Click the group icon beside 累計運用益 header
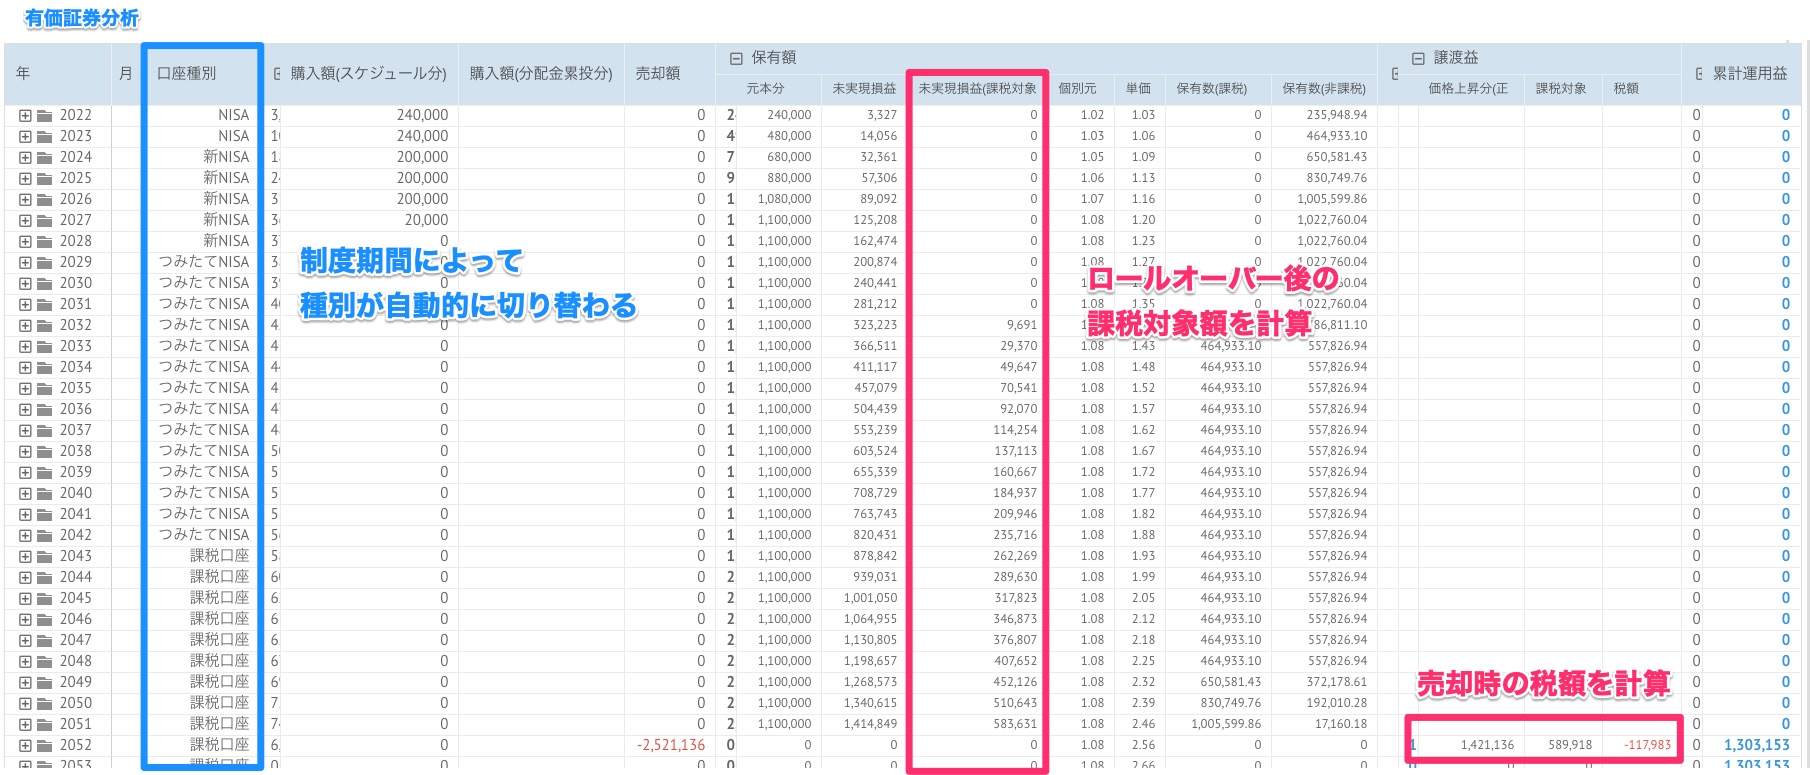Screen dimensions: 1811x775 point(1699,74)
